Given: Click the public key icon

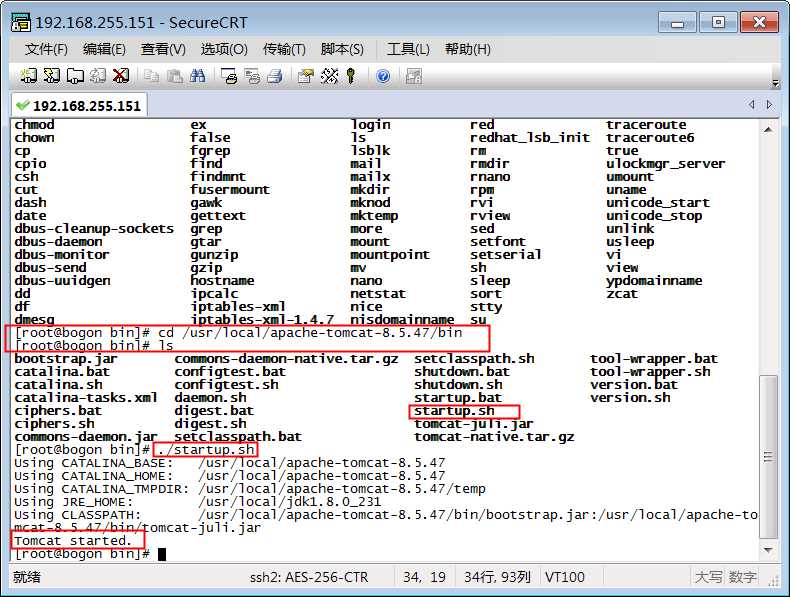Looking at the screenshot, I should (x=351, y=76).
